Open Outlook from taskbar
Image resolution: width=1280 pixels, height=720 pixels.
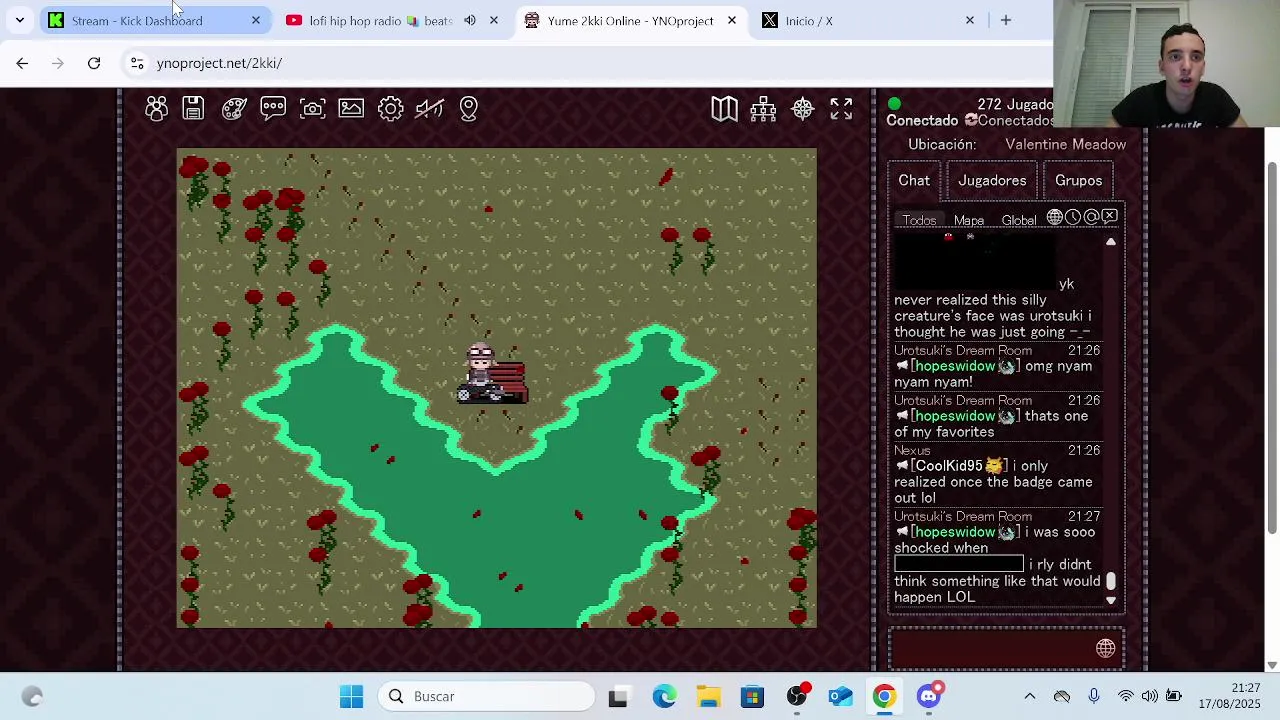click(841, 697)
